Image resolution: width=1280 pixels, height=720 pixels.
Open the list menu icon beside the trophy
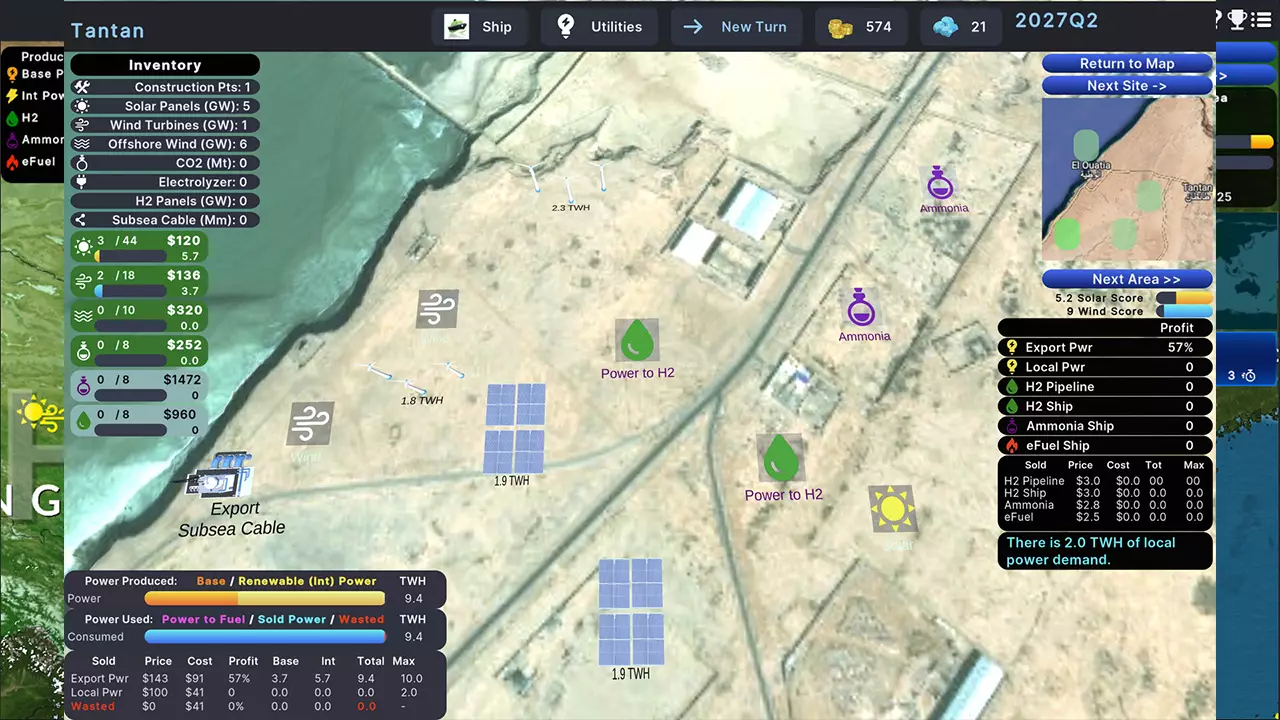pos(1261,18)
